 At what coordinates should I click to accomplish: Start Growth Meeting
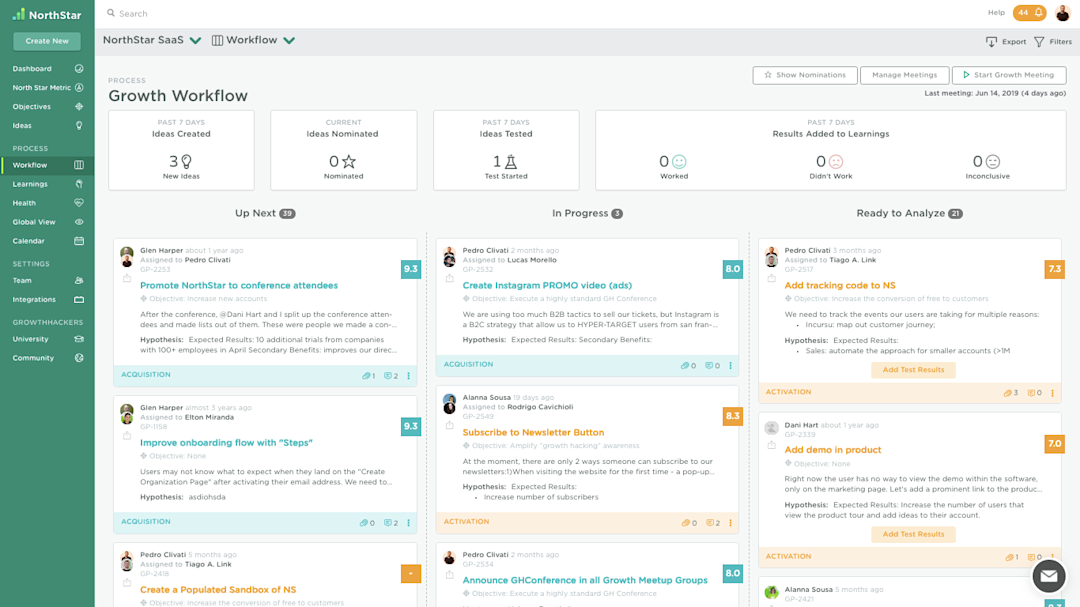pyautogui.click(x=1009, y=75)
